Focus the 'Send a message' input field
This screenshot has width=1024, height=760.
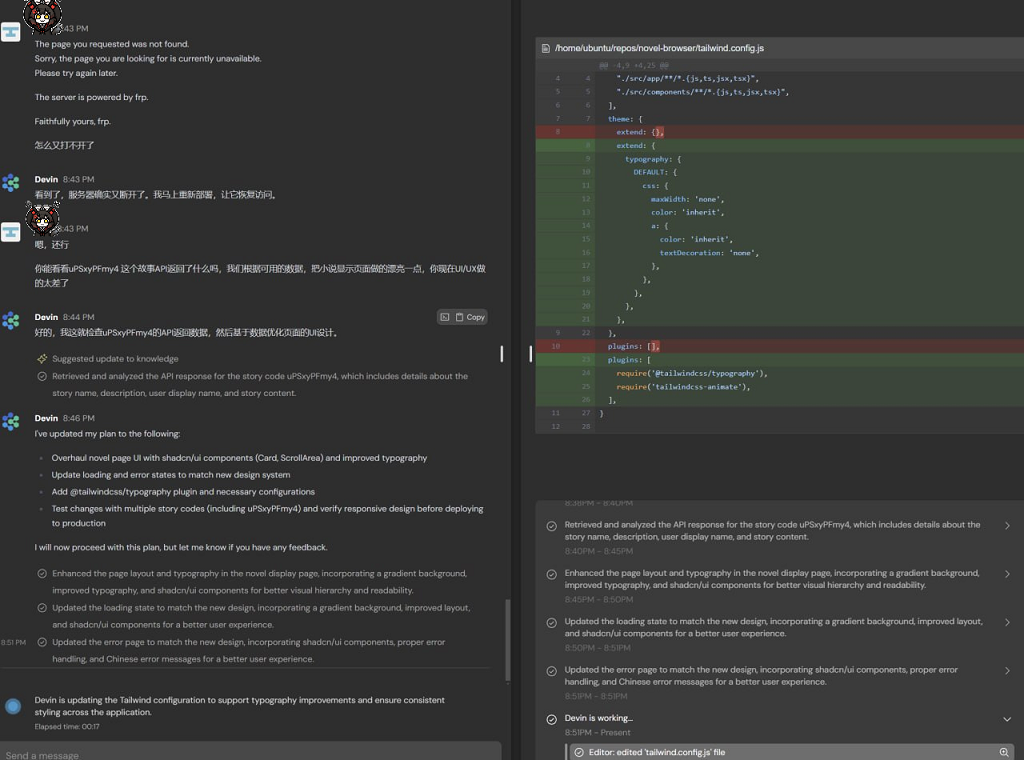[x=251, y=752]
